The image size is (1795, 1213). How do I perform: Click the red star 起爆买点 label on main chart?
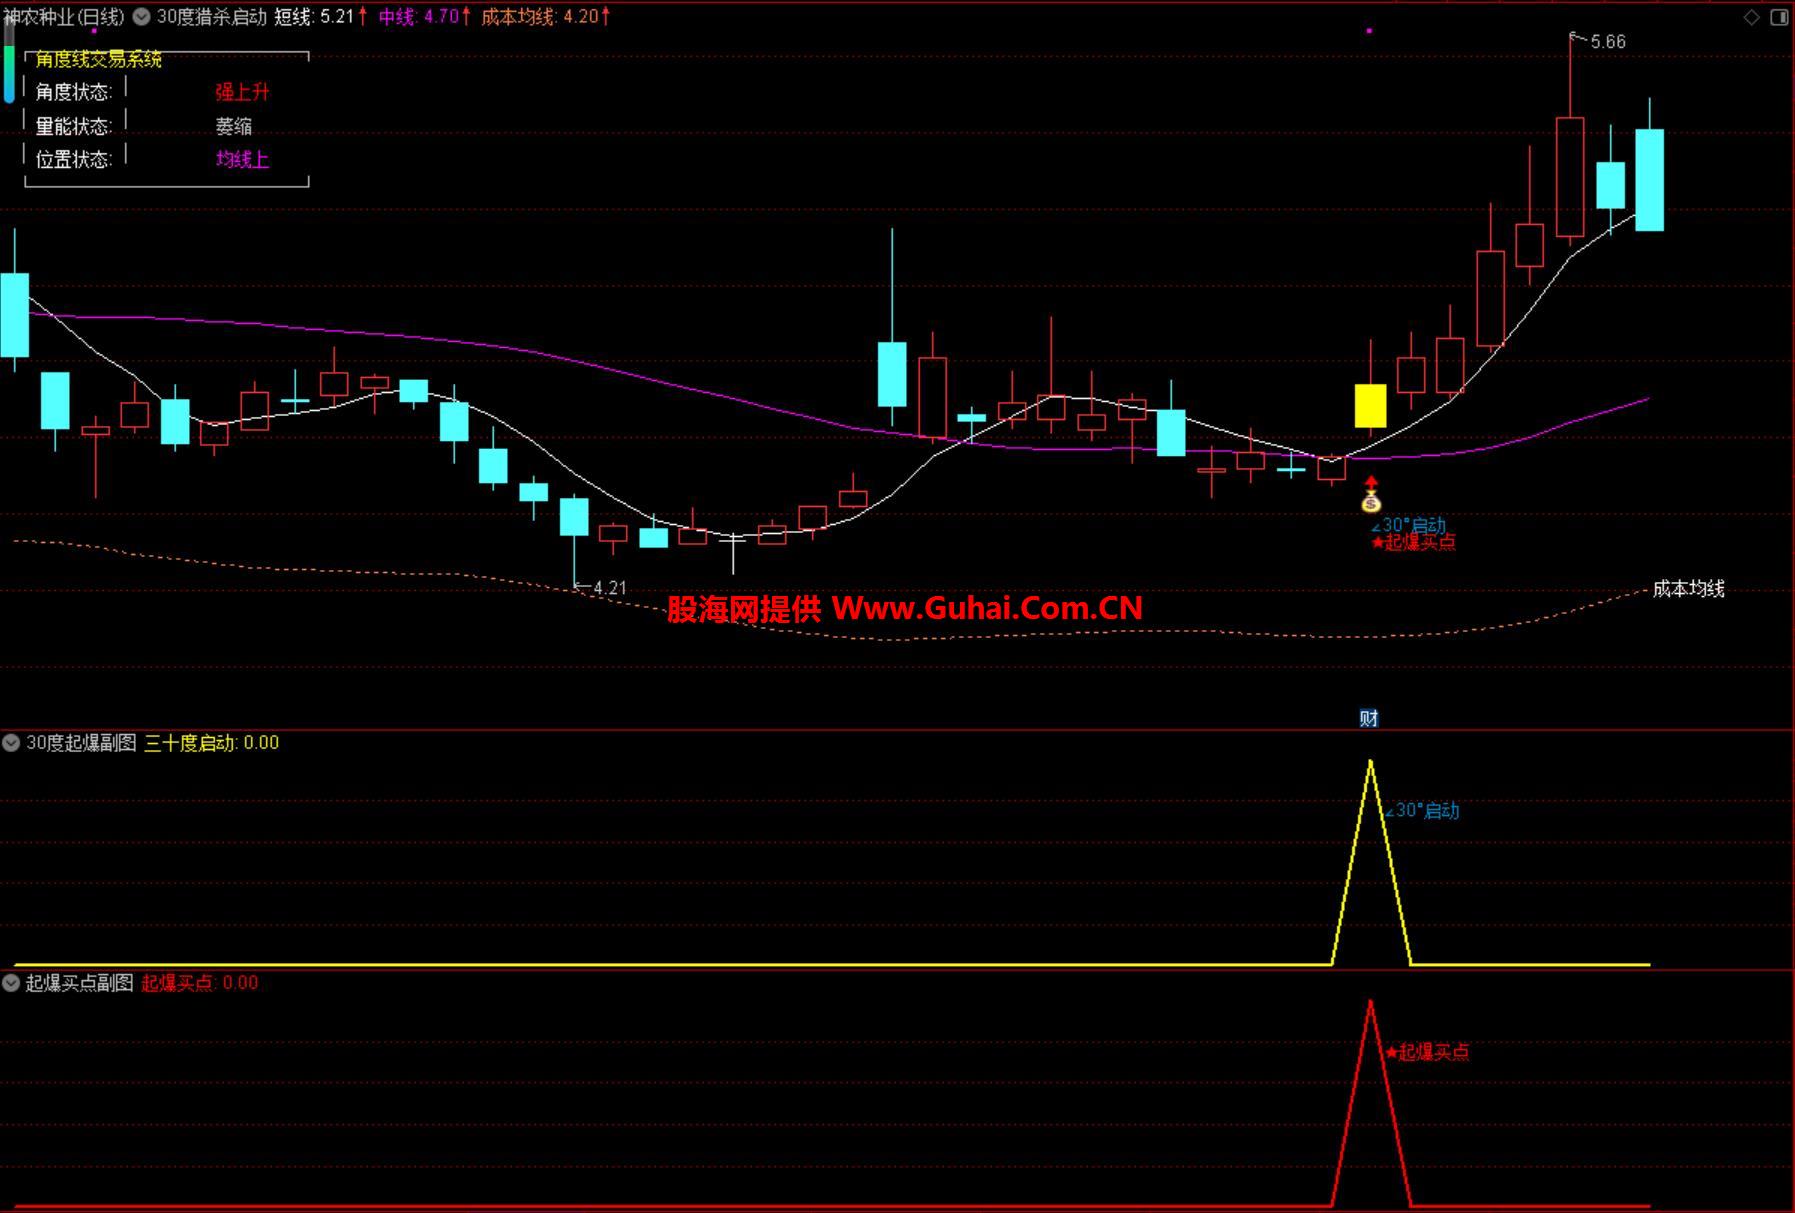click(x=1414, y=543)
